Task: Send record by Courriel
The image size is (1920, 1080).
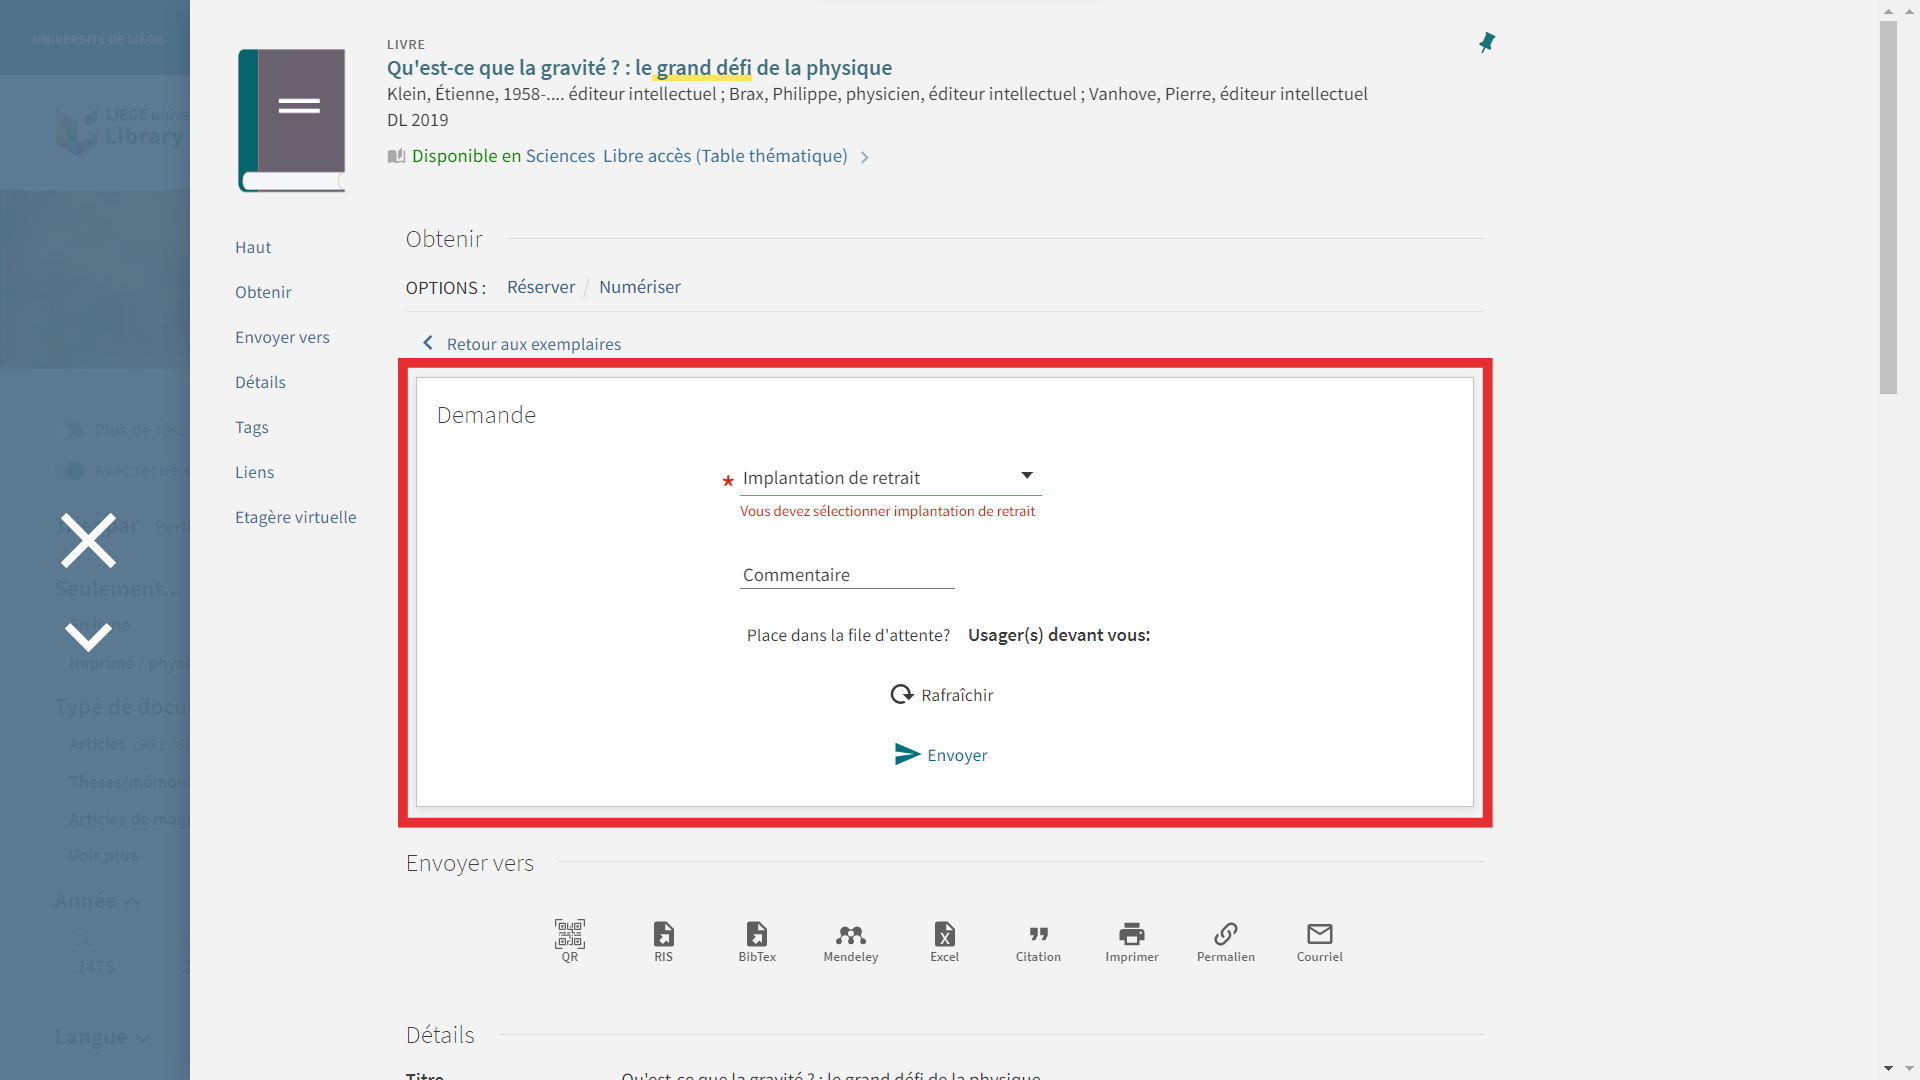Action: pyautogui.click(x=1320, y=941)
